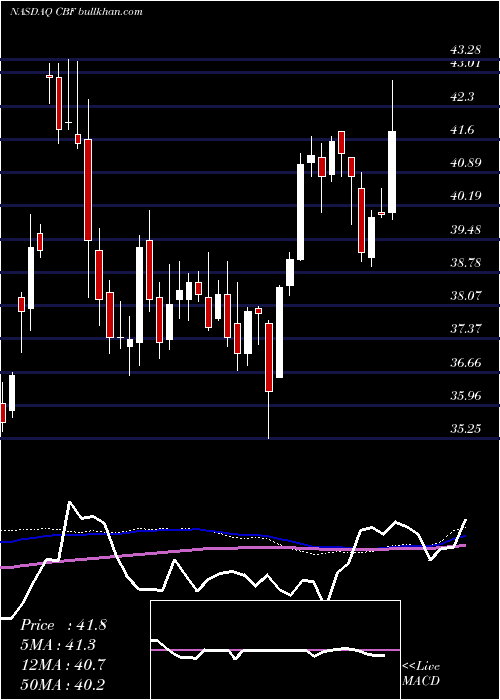The image size is (500, 700).
Task: Click the last tall white candlestick
Action: tap(392, 172)
